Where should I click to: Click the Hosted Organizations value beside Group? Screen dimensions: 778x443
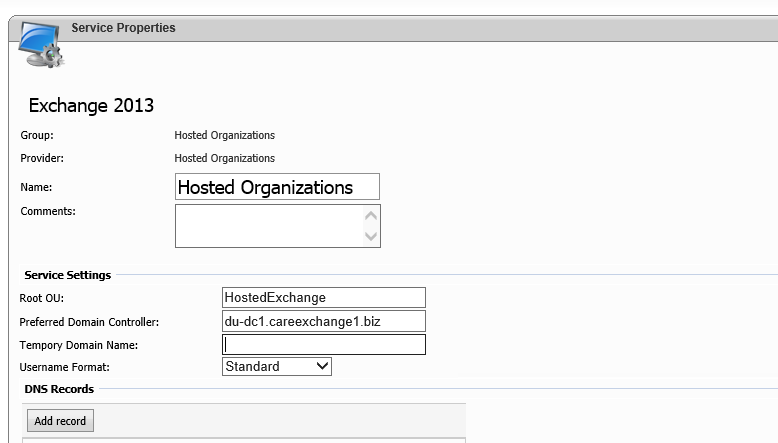224,135
